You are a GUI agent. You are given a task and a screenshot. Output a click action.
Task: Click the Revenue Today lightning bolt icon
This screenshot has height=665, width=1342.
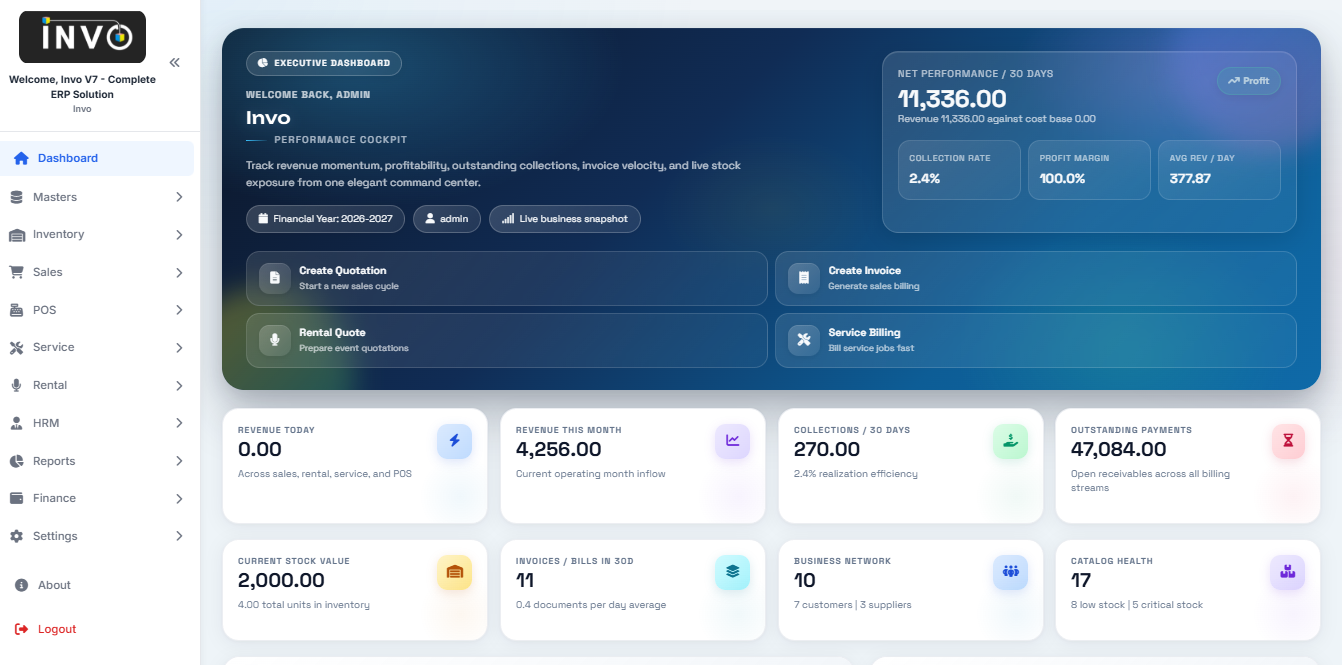pyautogui.click(x=454, y=441)
